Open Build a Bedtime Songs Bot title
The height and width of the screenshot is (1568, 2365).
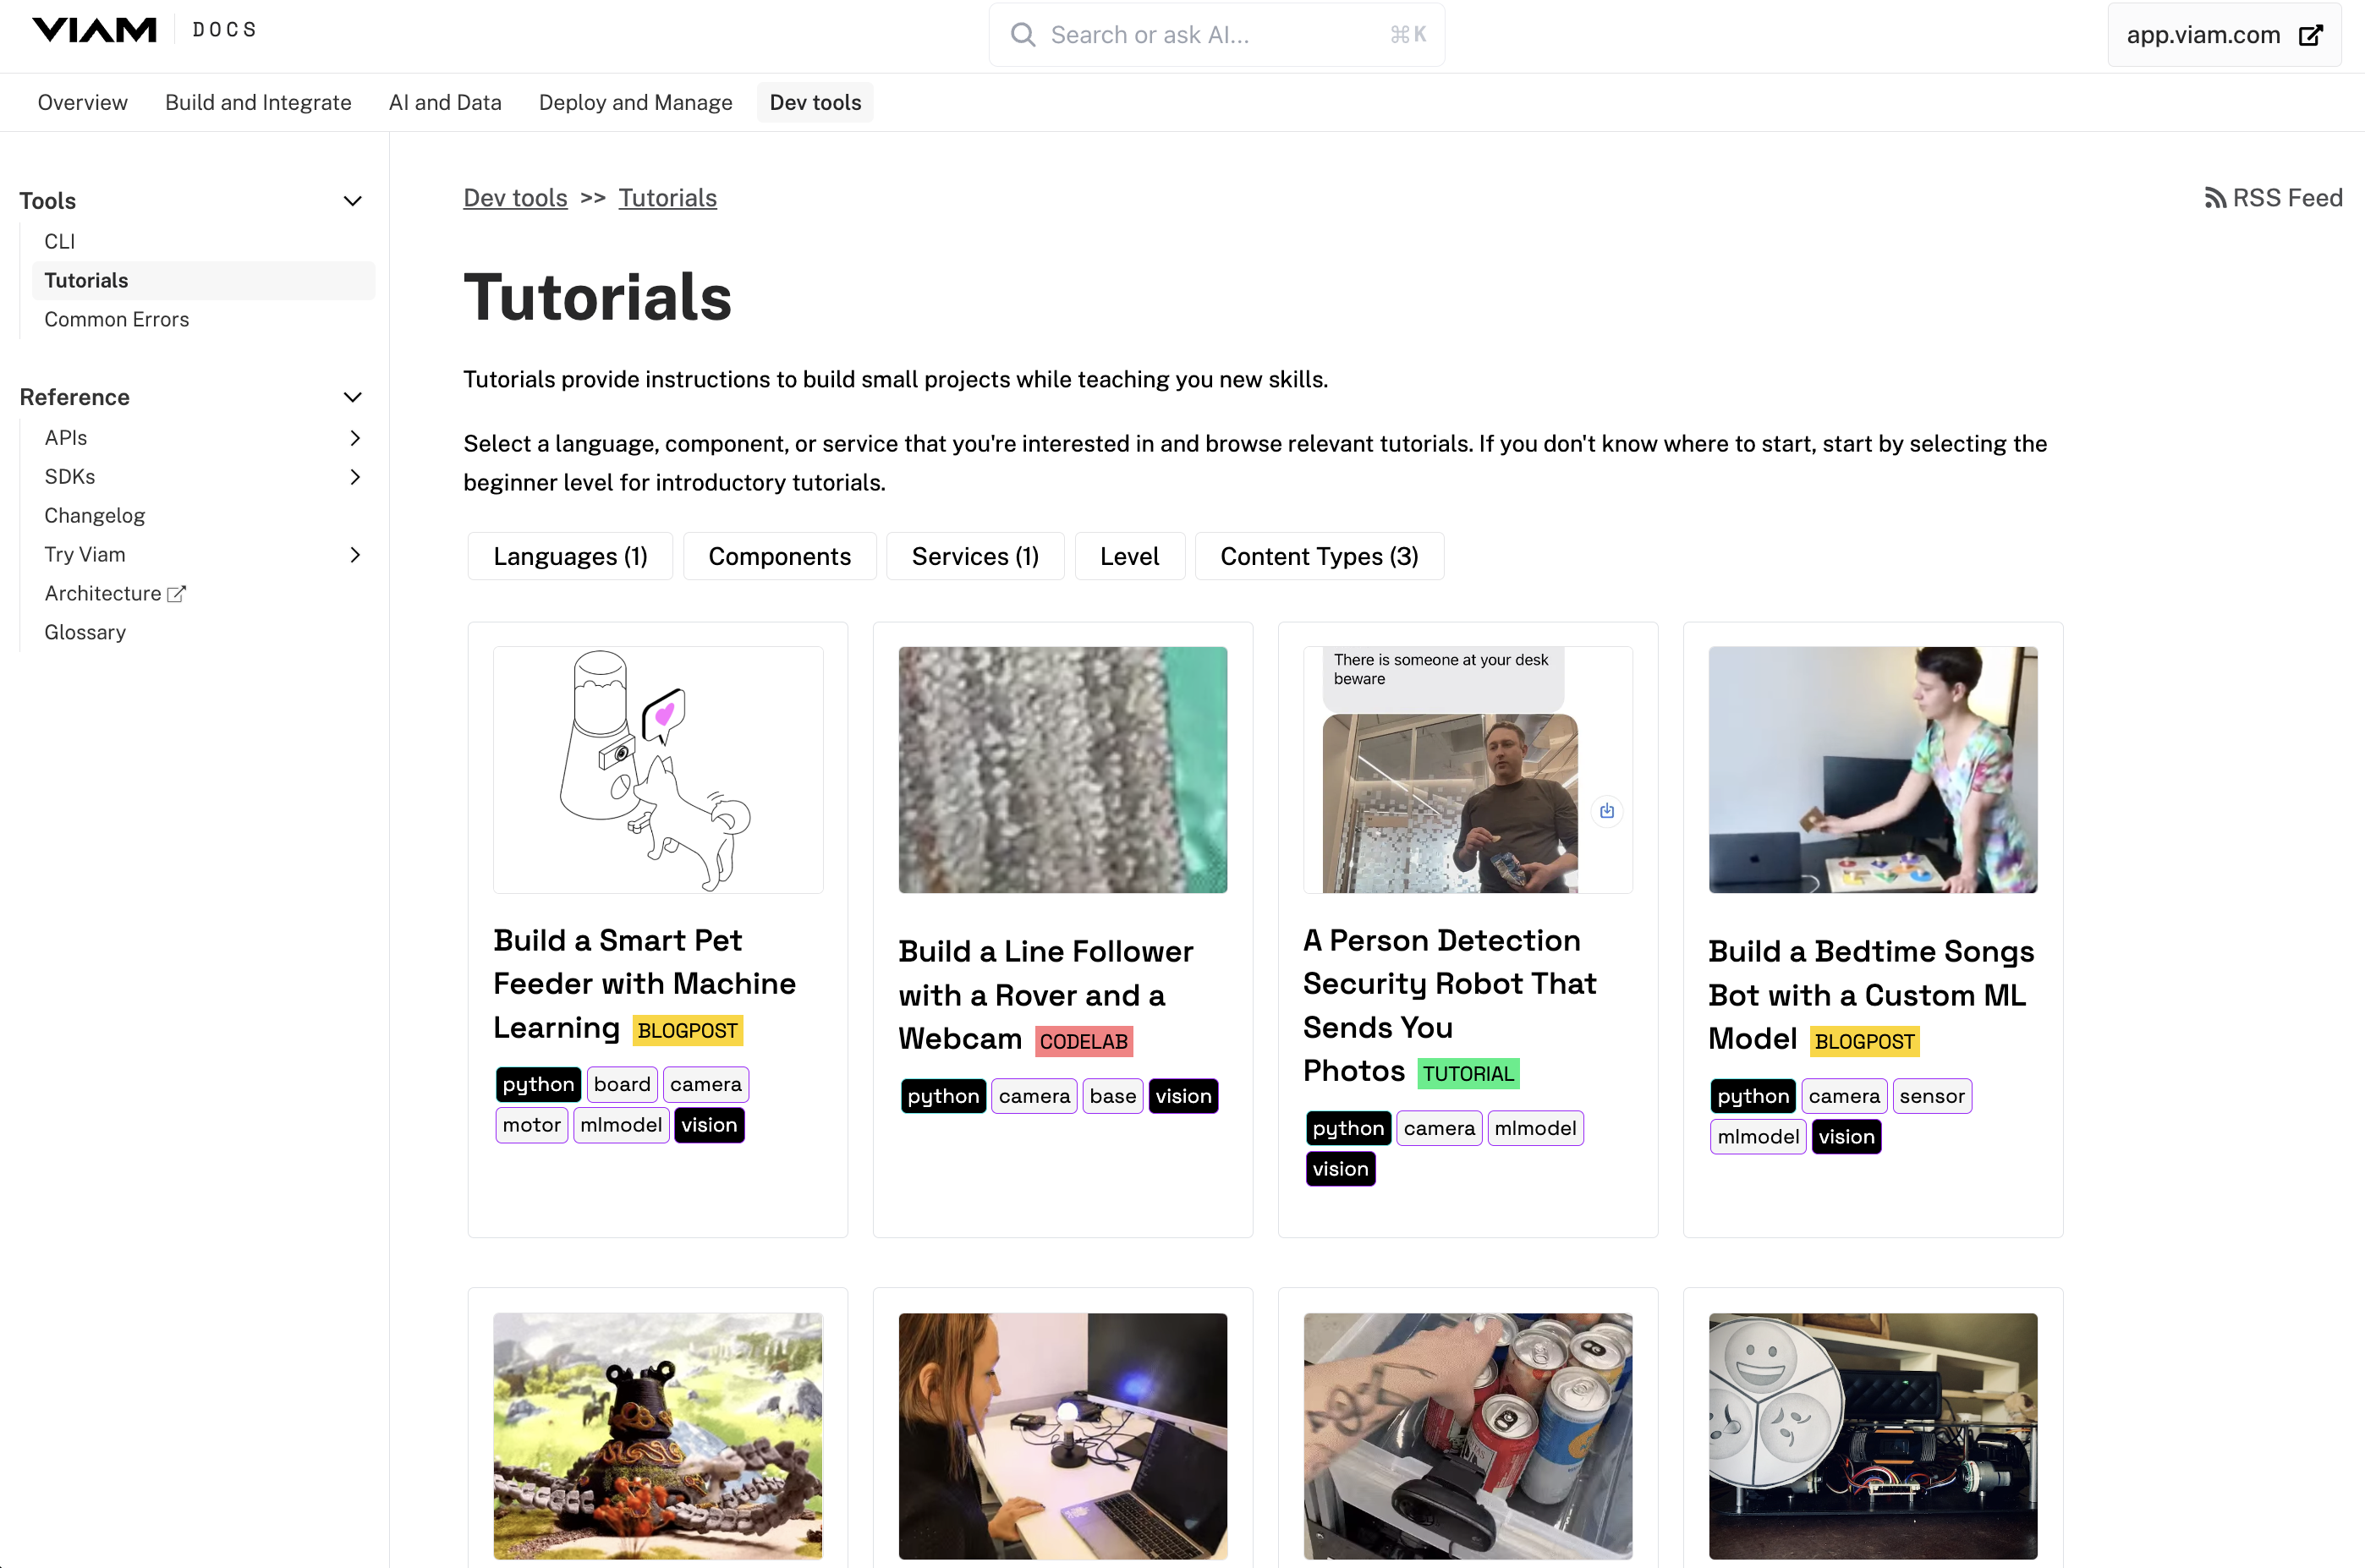[1871, 995]
